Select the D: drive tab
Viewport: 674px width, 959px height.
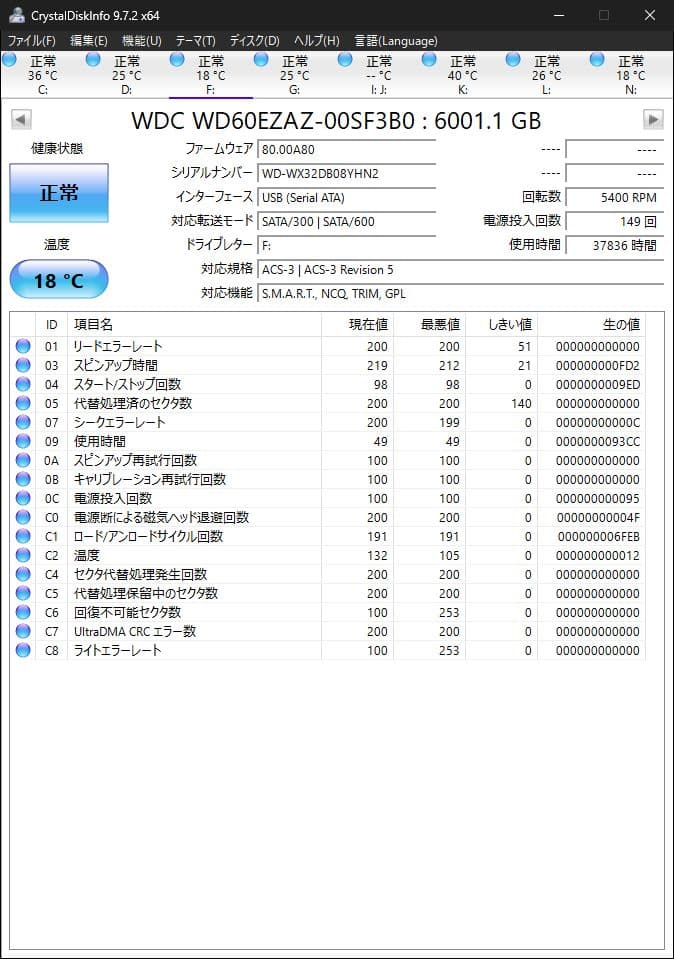click(x=127, y=75)
